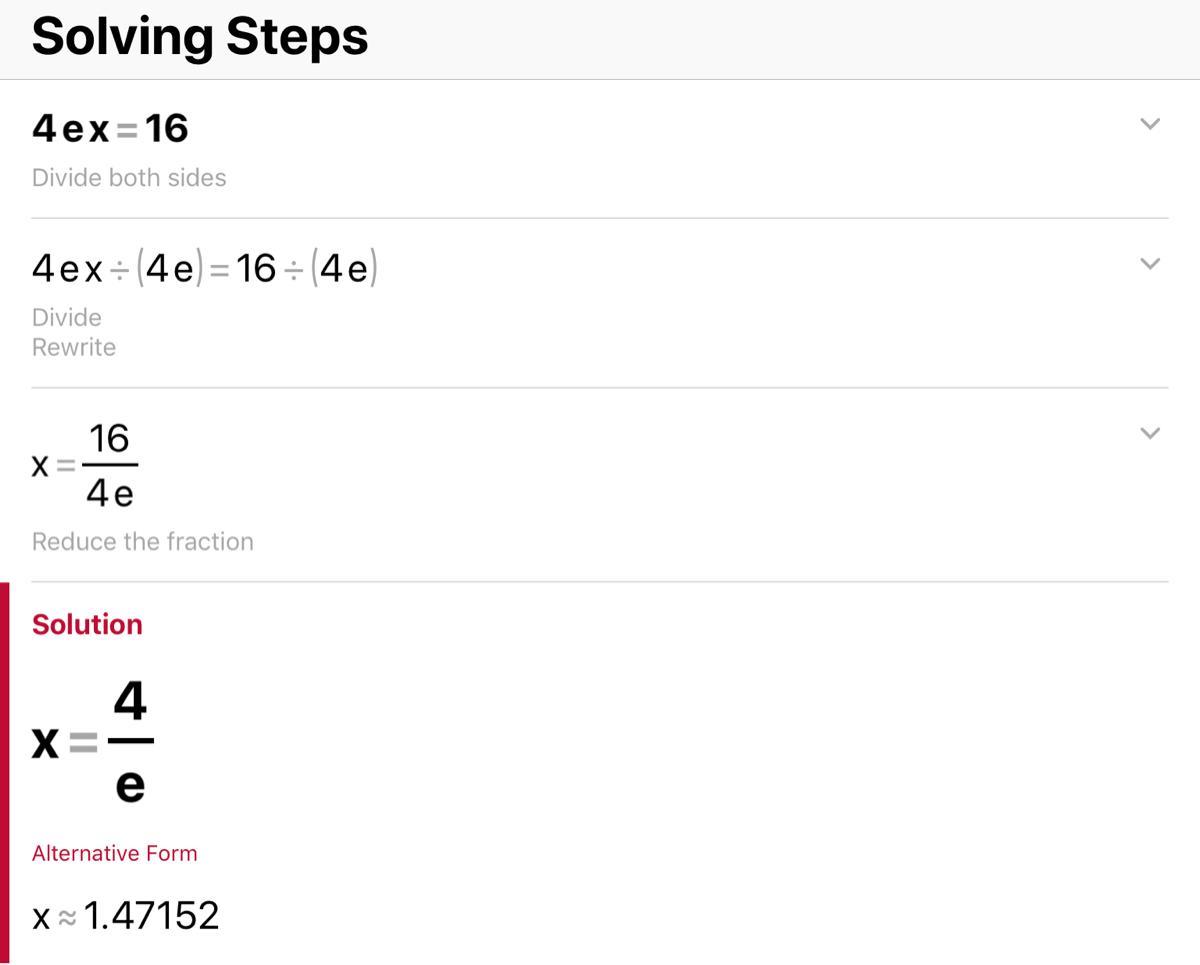This screenshot has height=965, width=1200.
Task: Tap the "Divide both sides" hint
Action: pos(129,178)
